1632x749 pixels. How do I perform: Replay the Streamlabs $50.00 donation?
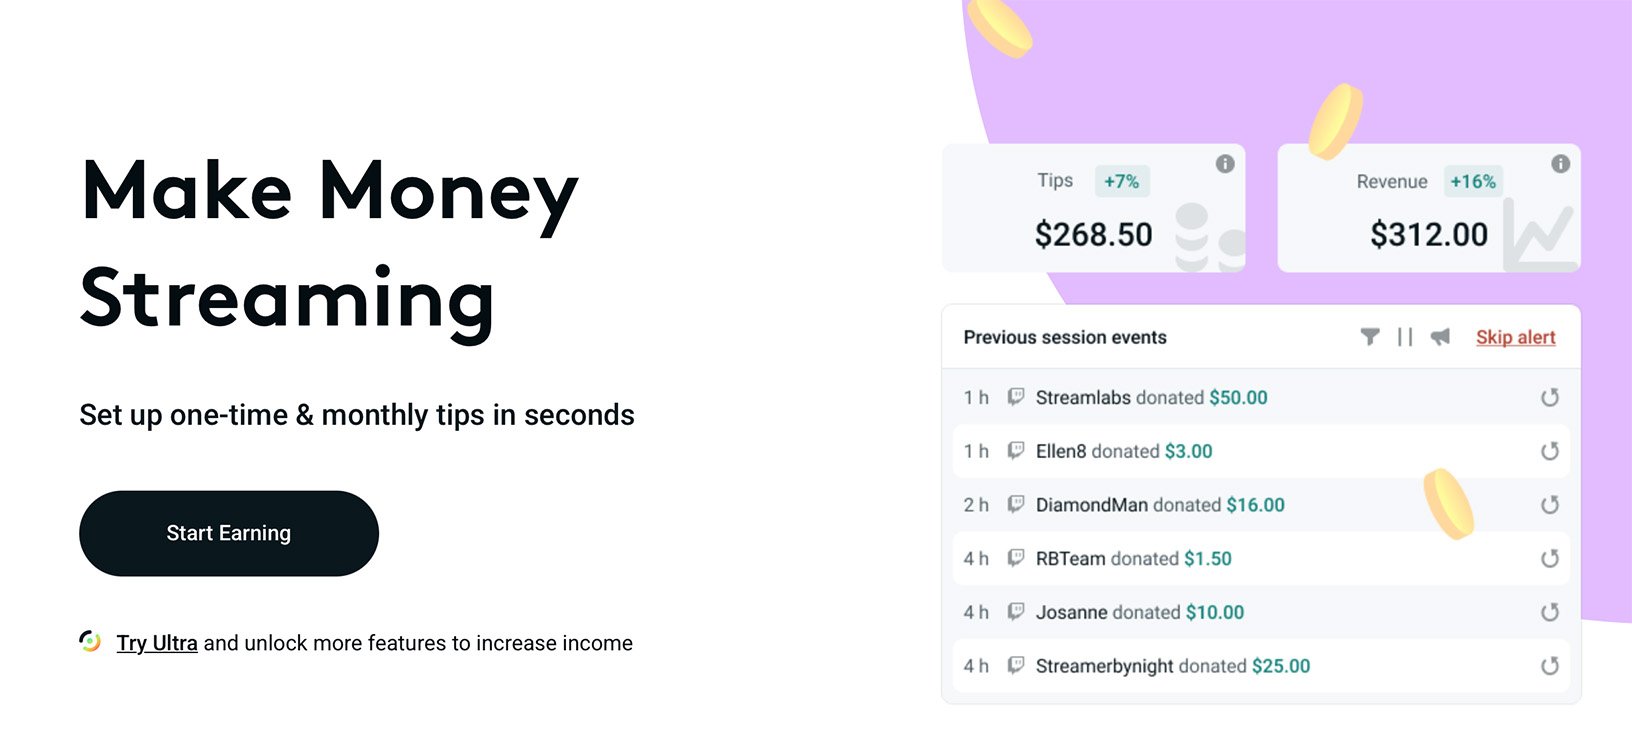tap(1550, 397)
